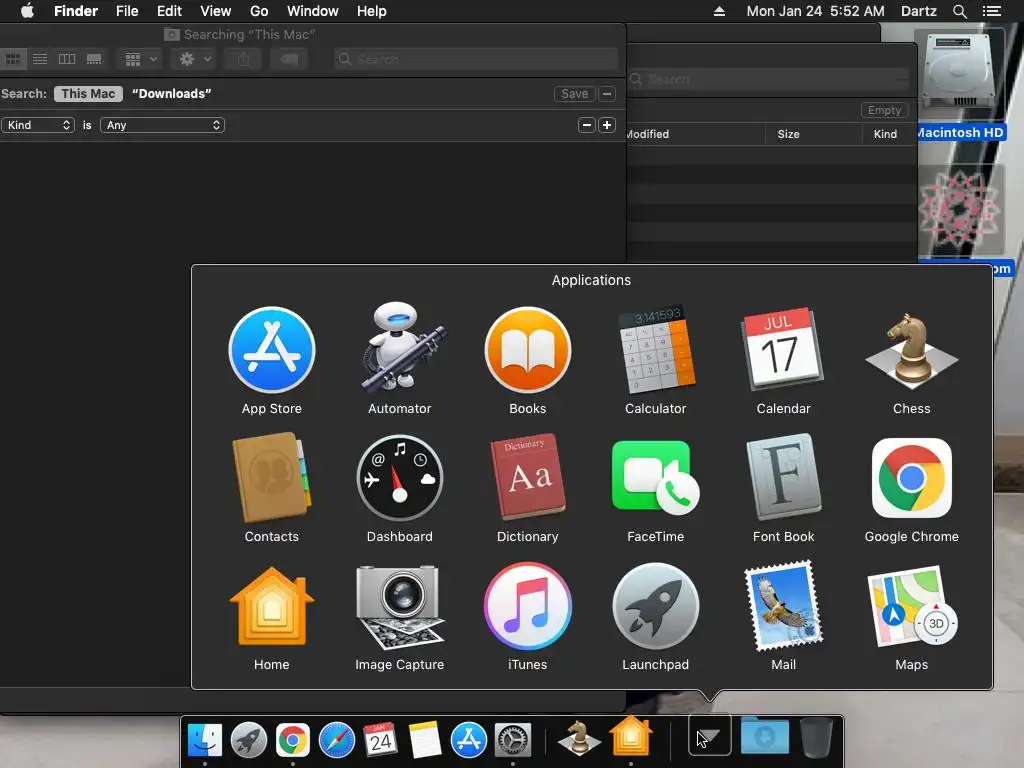Open Calculator in Applications stack
1024x768 pixels.
click(656, 349)
